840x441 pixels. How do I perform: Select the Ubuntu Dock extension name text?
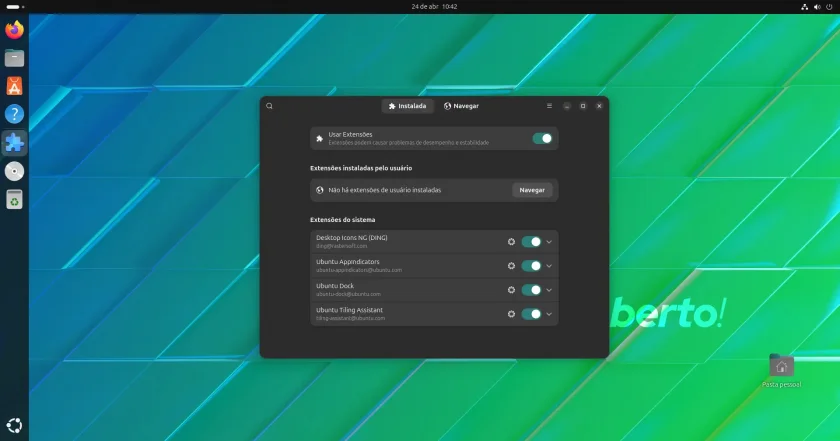[x=335, y=286]
